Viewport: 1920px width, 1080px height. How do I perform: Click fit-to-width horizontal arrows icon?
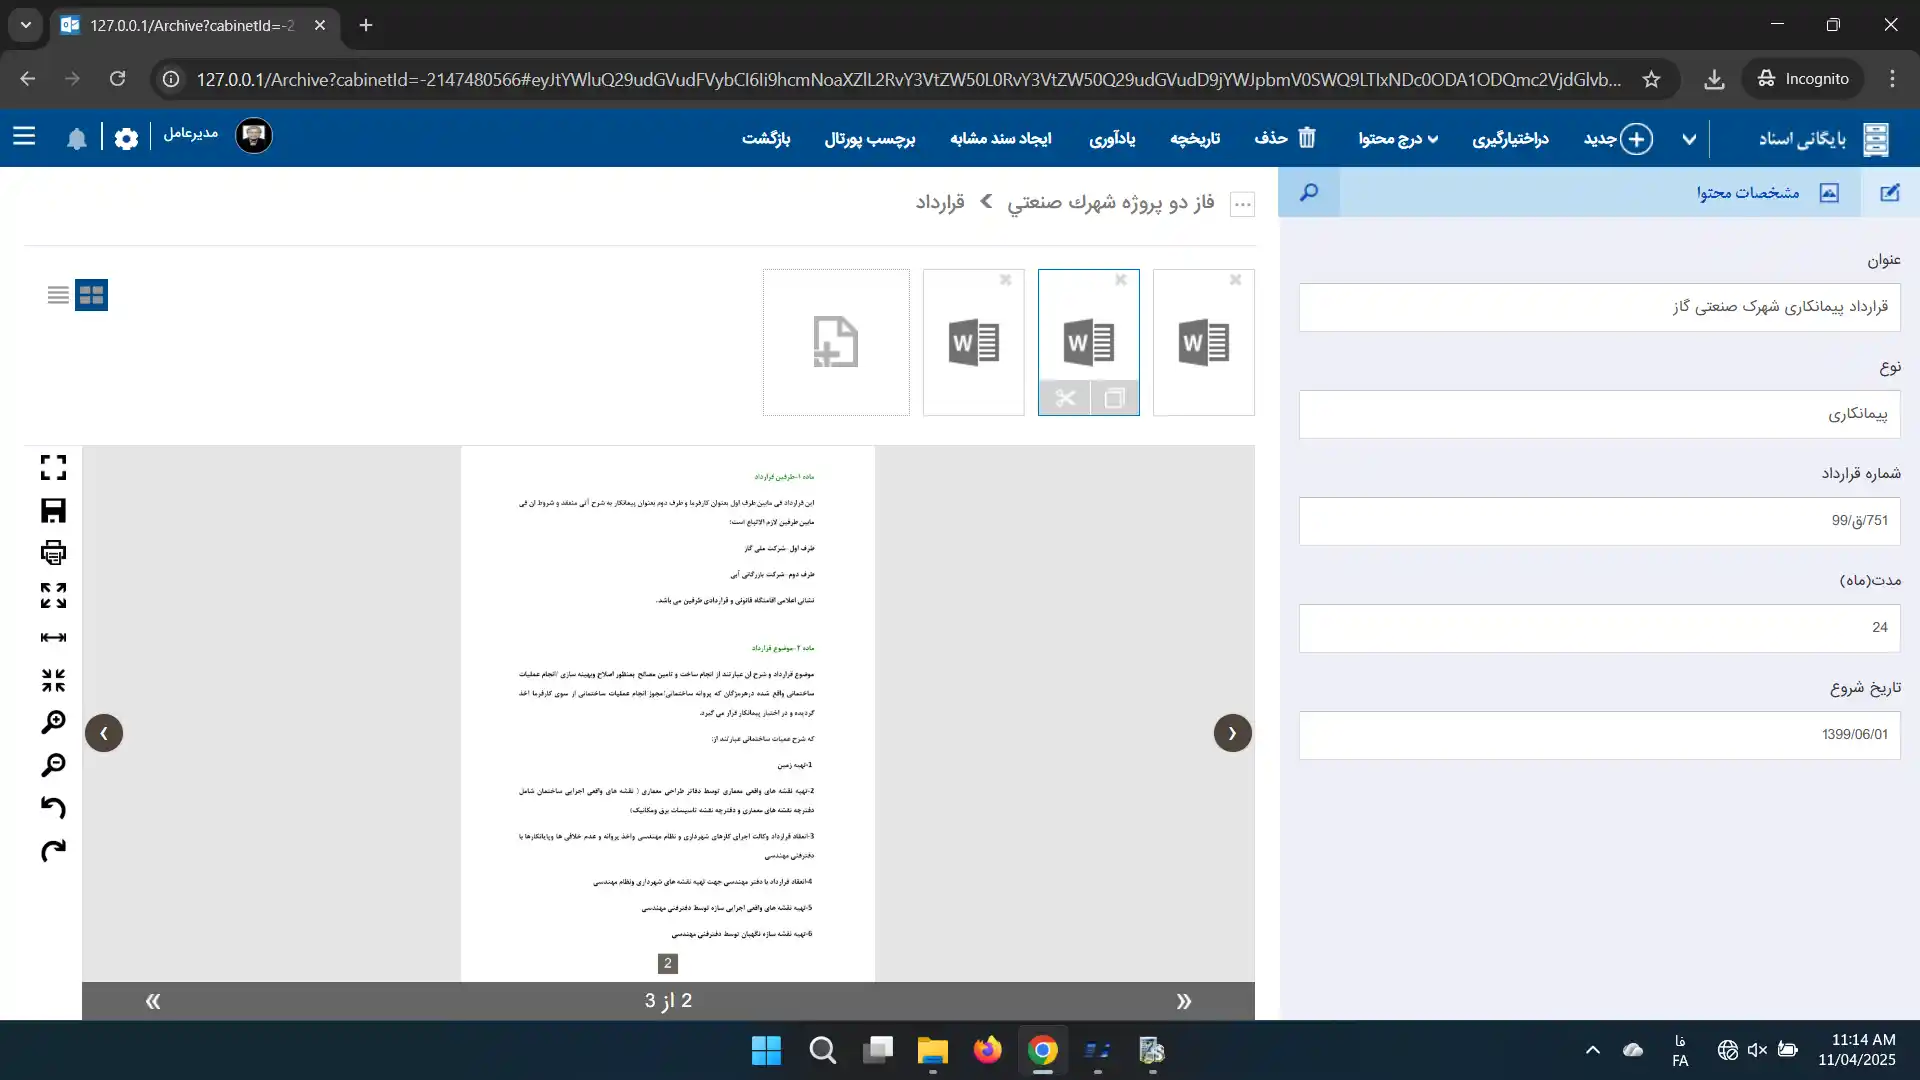53,638
